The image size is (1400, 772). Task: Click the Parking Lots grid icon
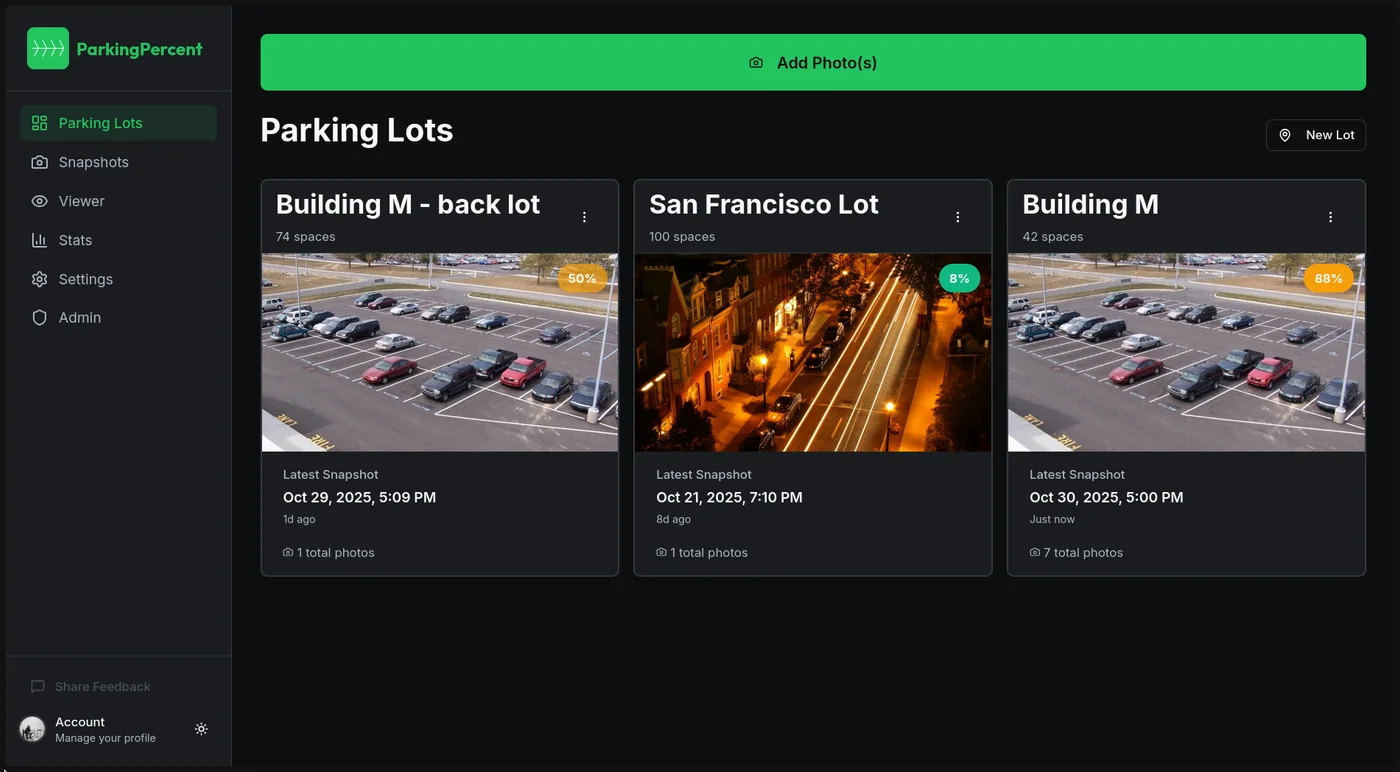point(40,123)
